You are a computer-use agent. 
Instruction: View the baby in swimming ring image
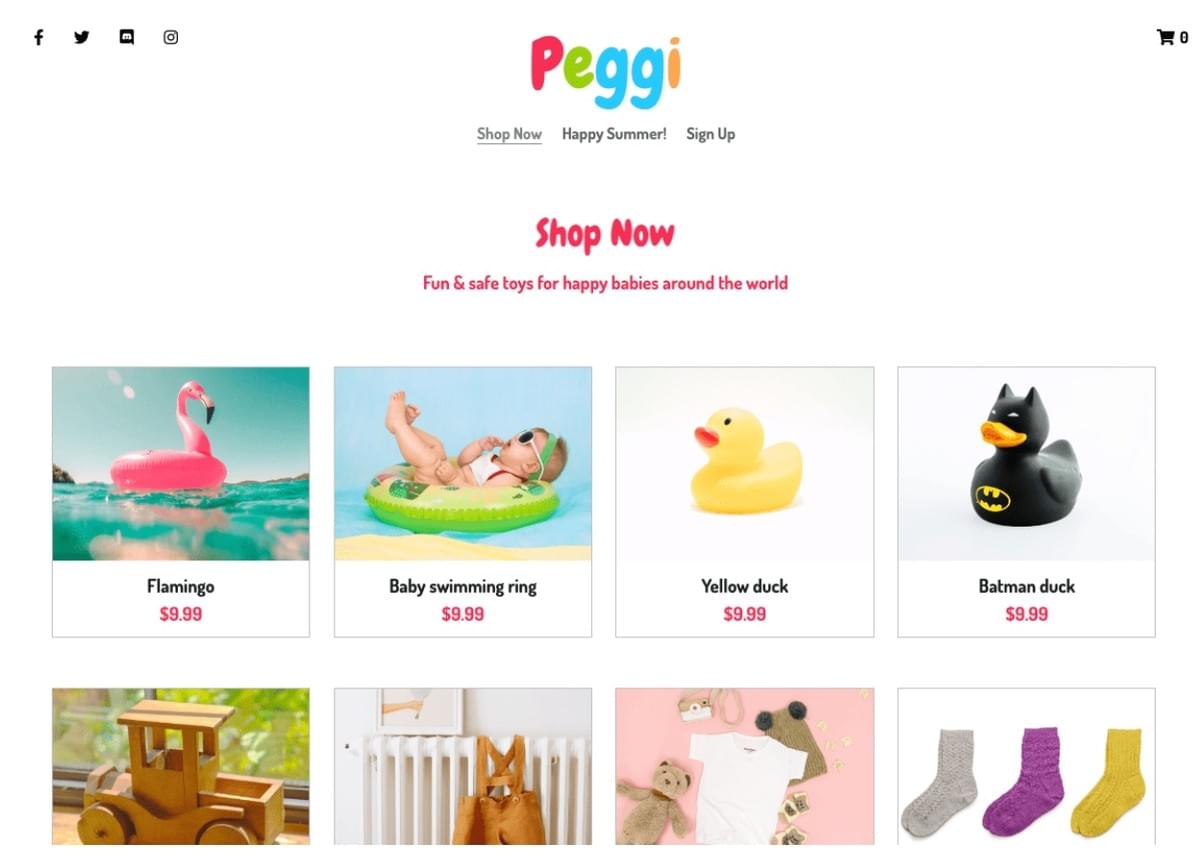tap(463, 464)
